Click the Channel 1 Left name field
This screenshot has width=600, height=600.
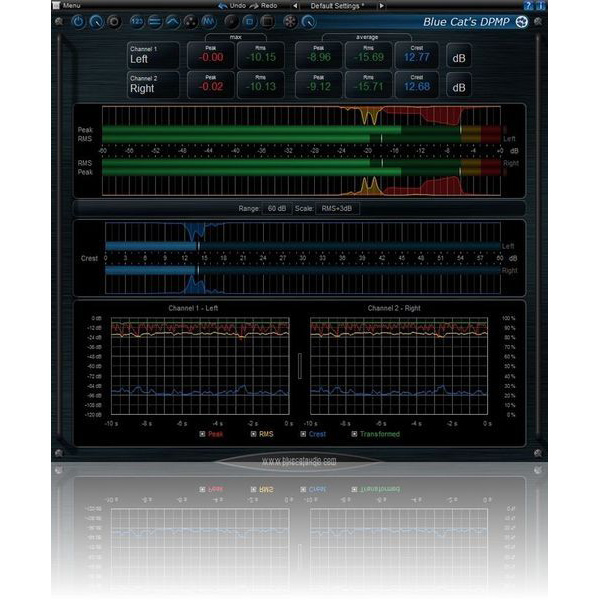click(x=153, y=55)
